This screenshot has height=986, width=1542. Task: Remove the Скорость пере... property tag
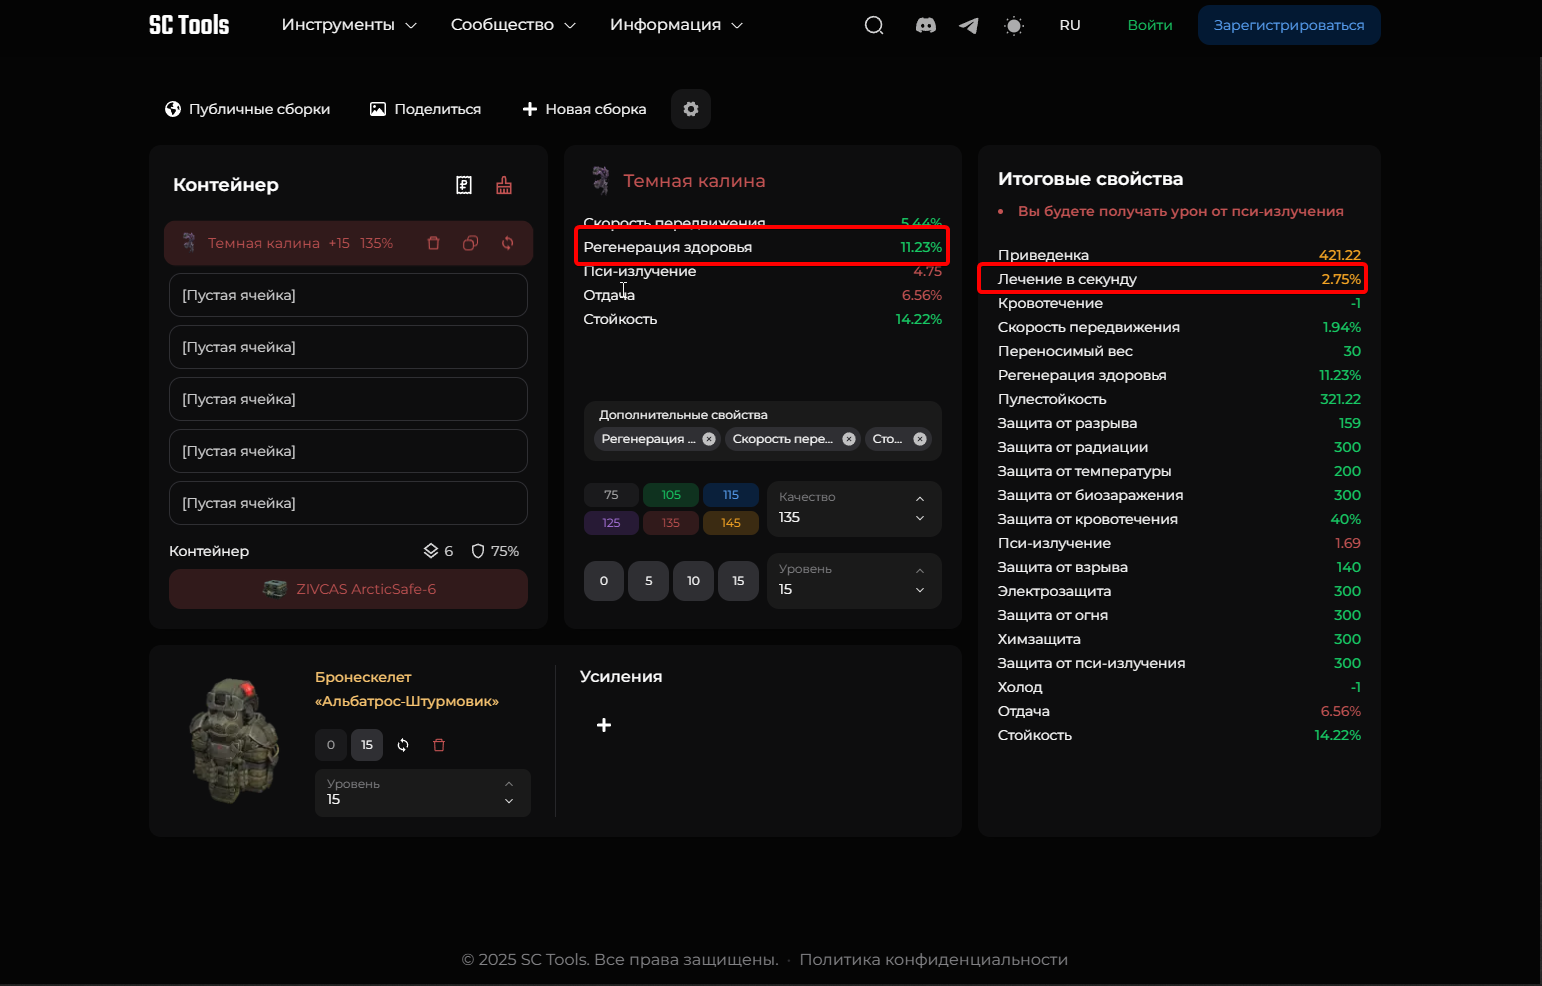[849, 439]
